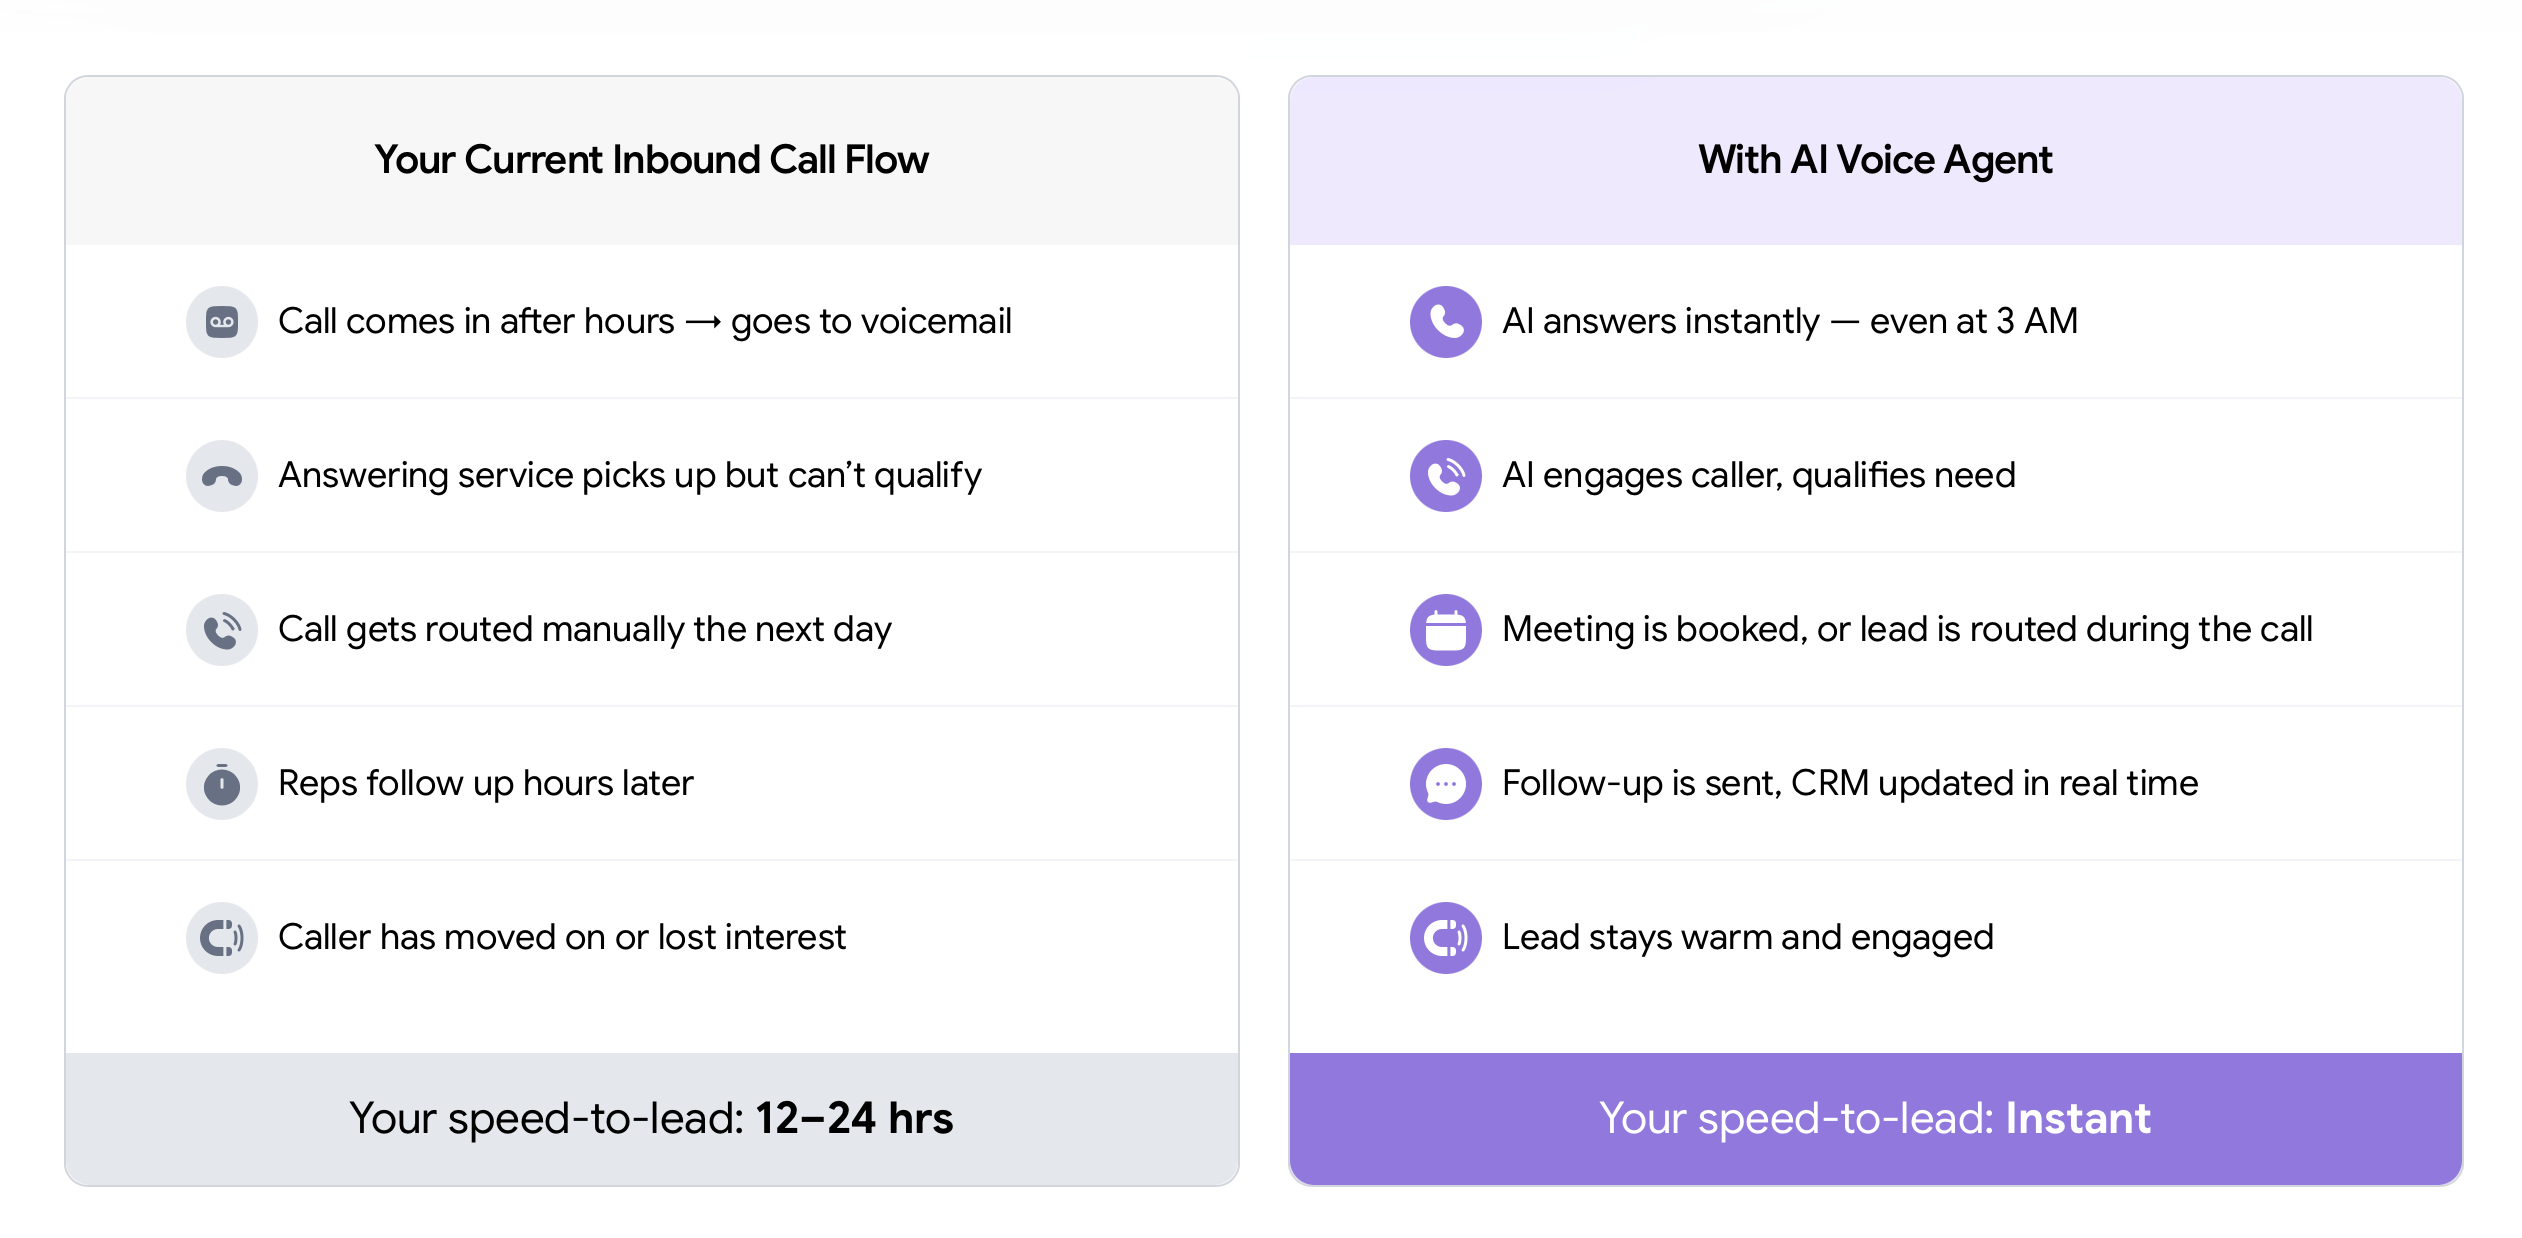Image resolution: width=2522 pixels, height=1238 pixels.
Task: Click the hang-up phone icon for answering service
Action: click(x=222, y=476)
